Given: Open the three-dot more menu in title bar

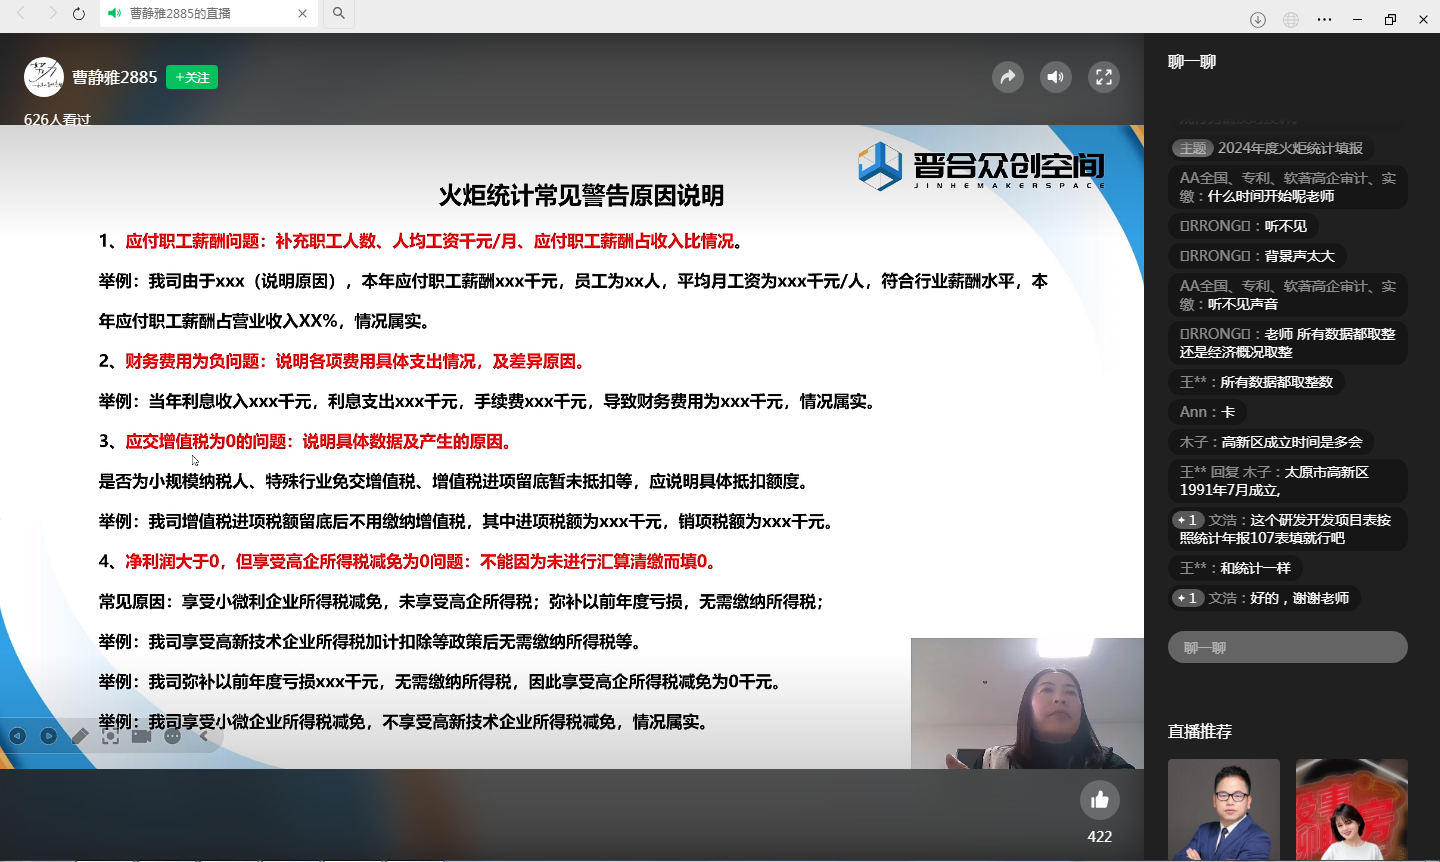Looking at the screenshot, I should point(1324,20).
